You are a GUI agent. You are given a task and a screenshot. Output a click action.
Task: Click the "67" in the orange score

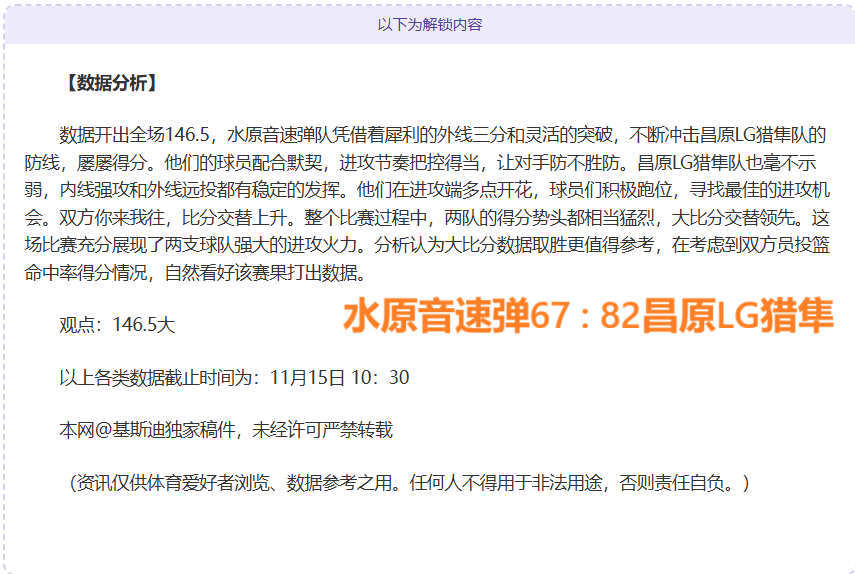tap(547, 316)
